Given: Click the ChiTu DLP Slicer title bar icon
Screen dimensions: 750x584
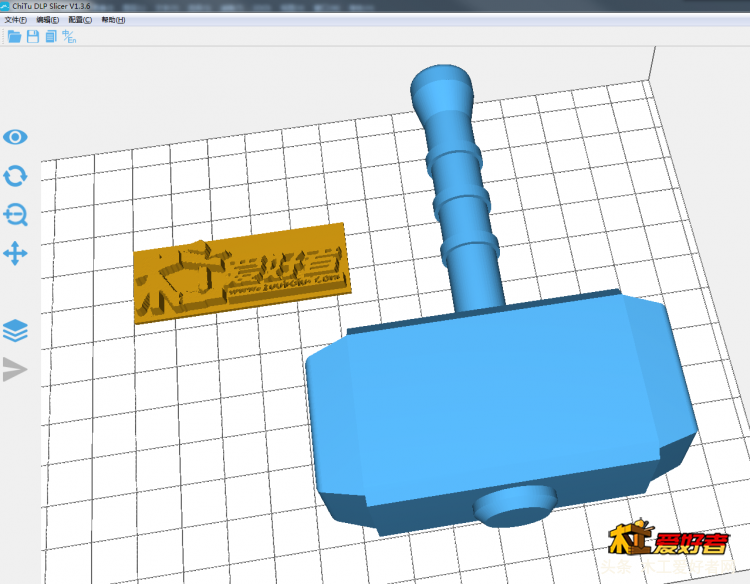Looking at the screenshot, I should [5, 6].
